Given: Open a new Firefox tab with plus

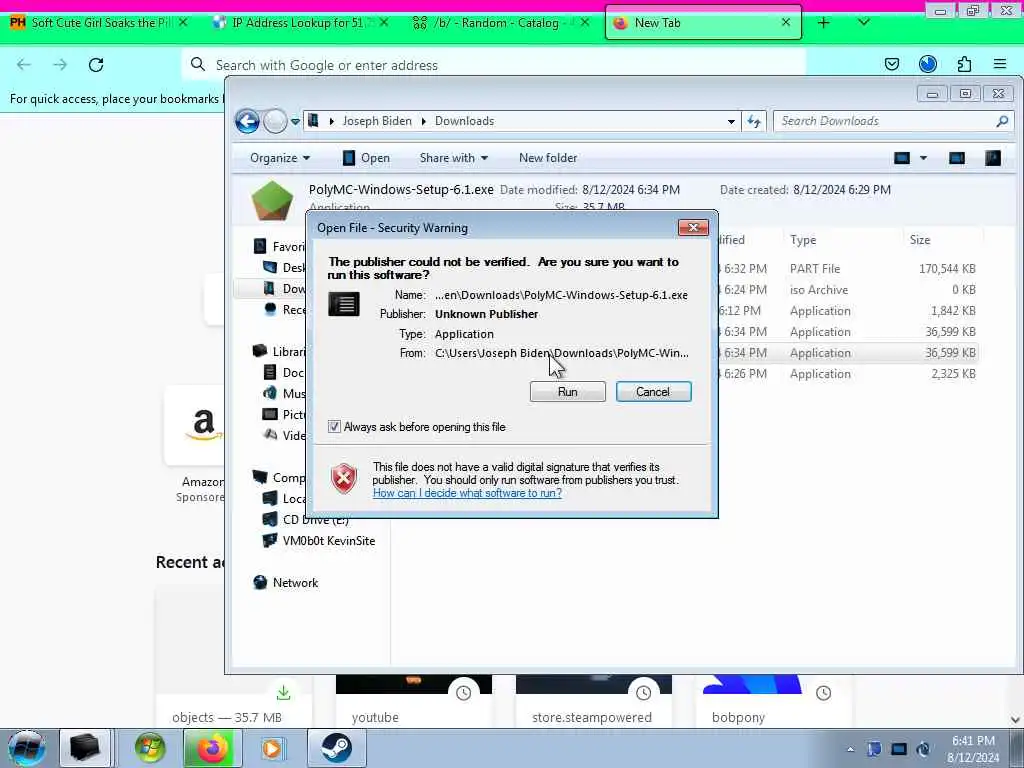Looking at the screenshot, I should pyautogui.click(x=824, y=22).
